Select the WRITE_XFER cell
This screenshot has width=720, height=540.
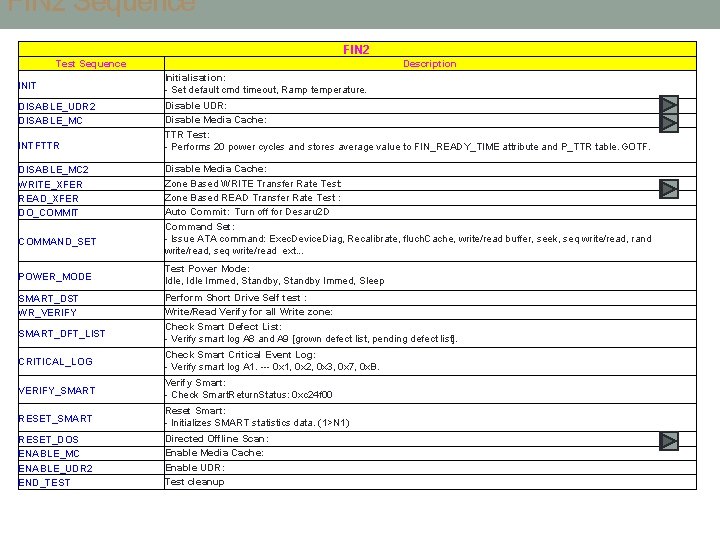coord(91,184)
